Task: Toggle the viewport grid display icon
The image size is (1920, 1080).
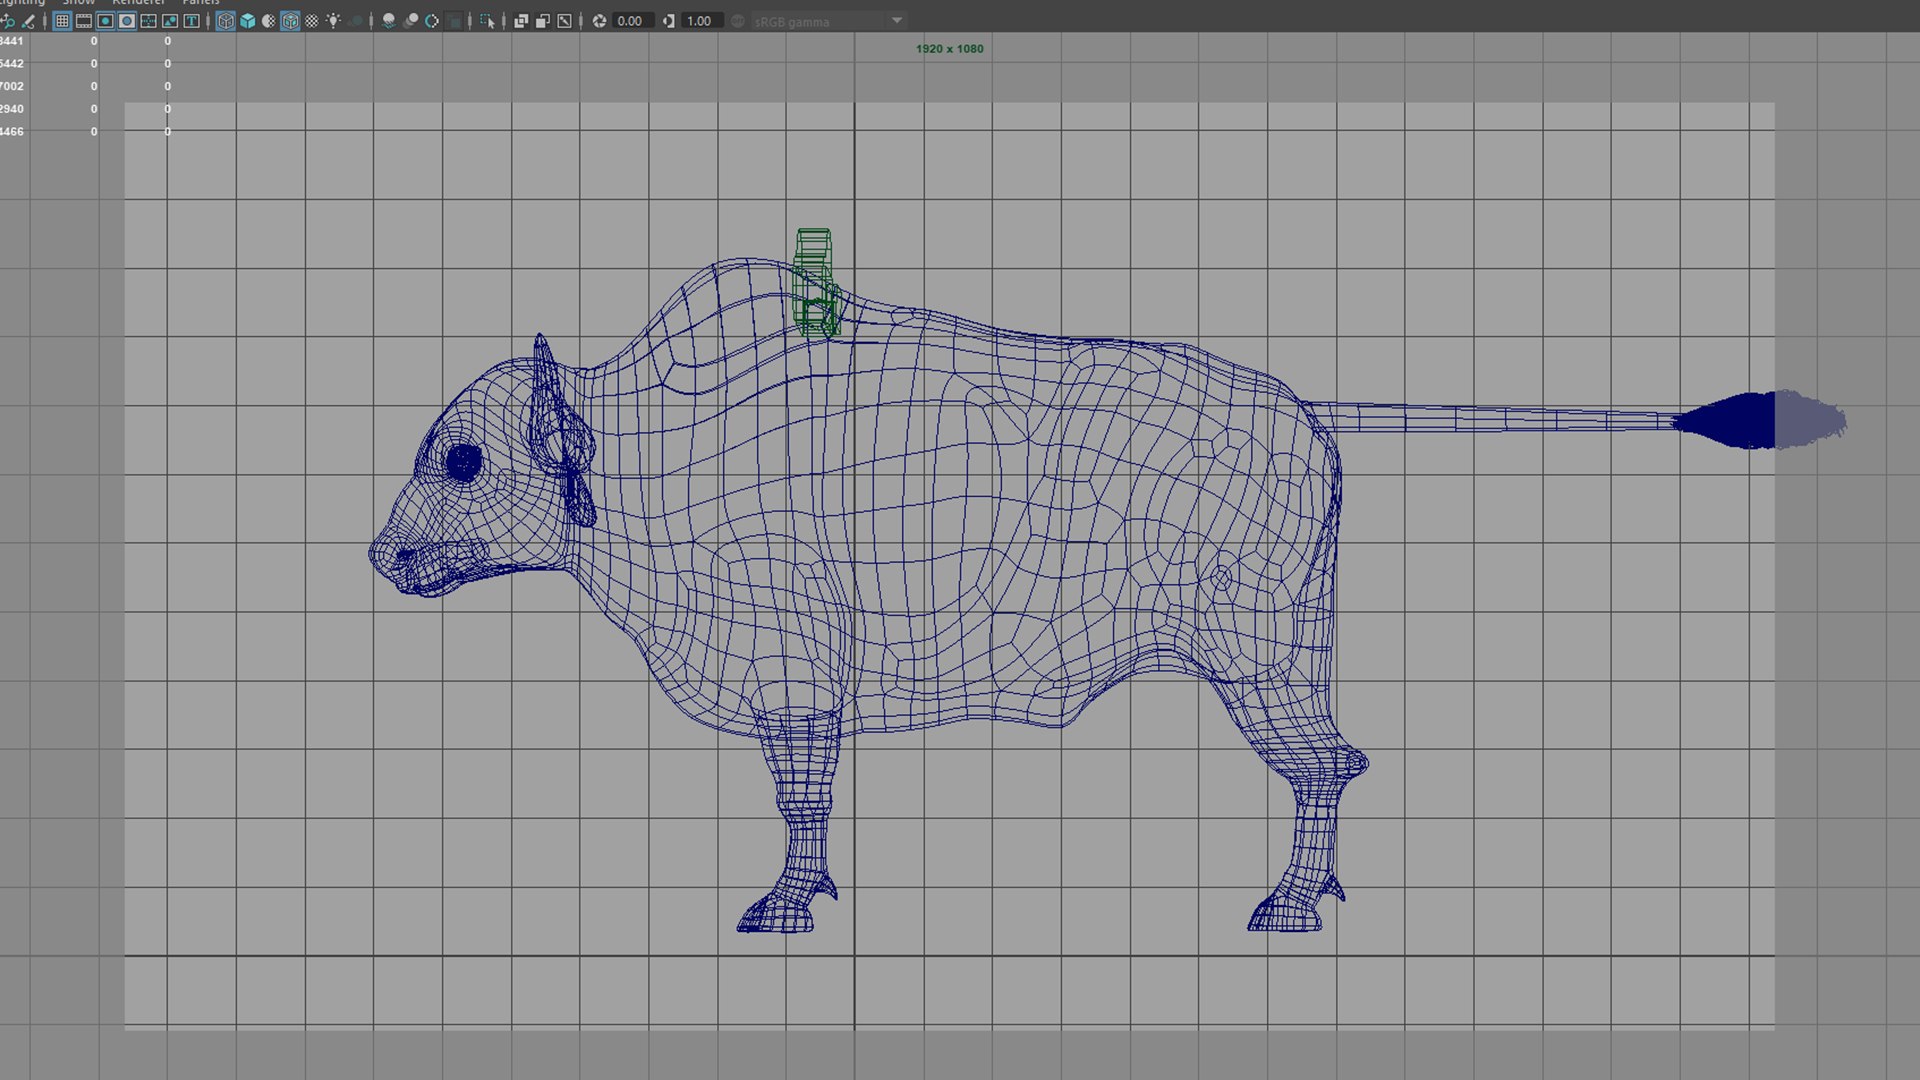Action: [x=62, y=21]
